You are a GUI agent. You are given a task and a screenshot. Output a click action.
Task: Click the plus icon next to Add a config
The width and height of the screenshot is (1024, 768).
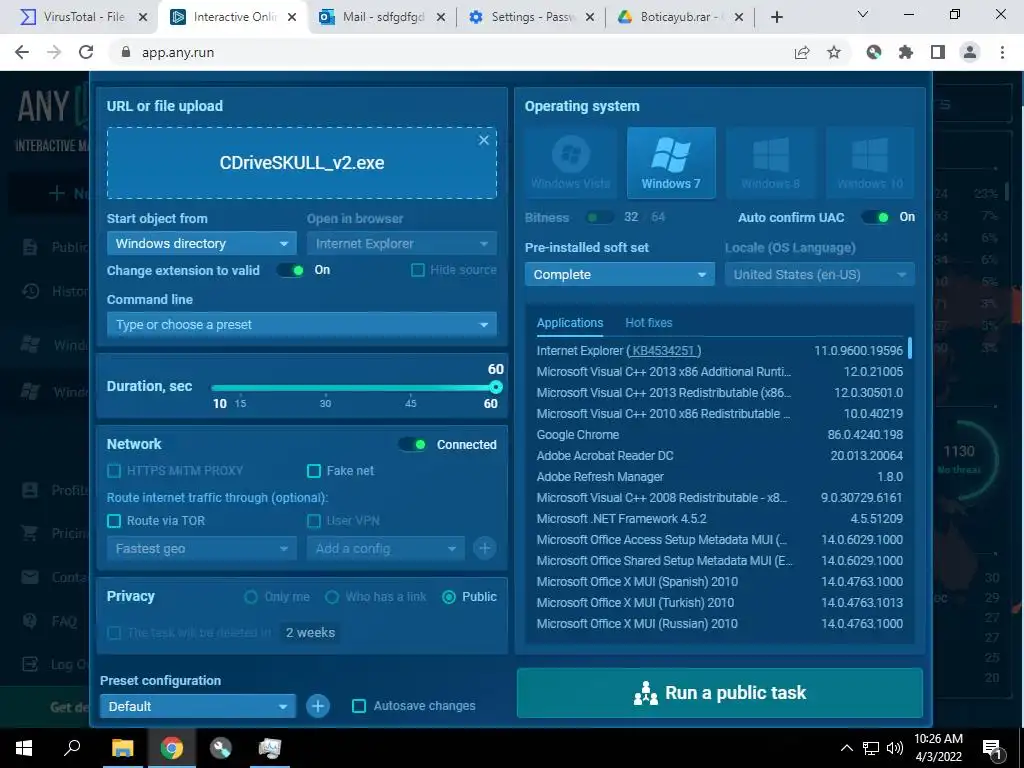coord(485,548)
